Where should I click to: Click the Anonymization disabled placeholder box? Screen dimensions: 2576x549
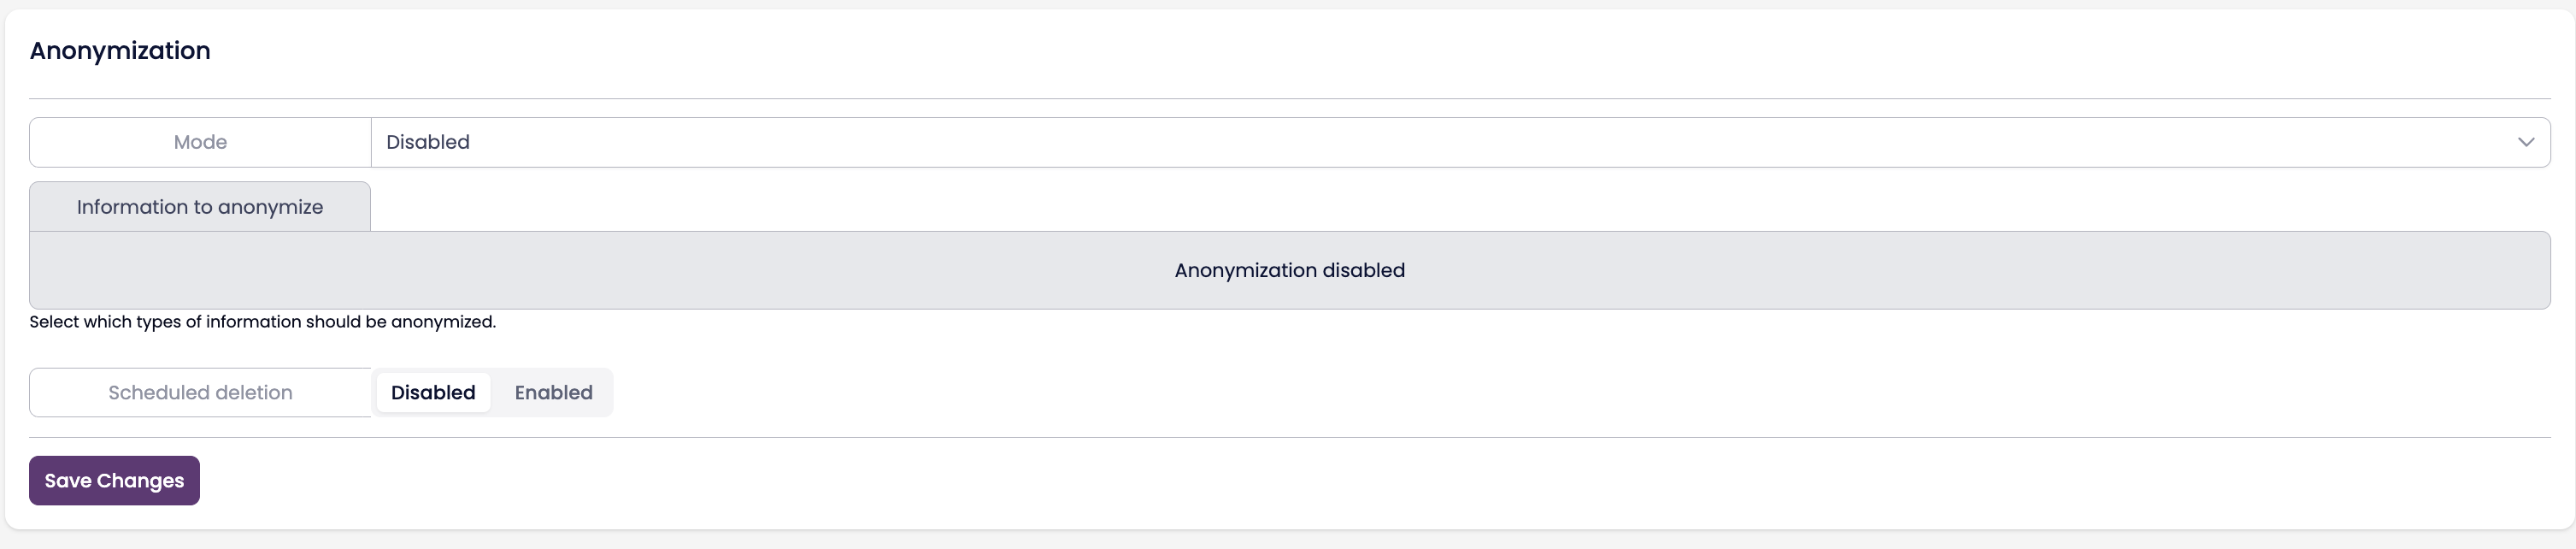tap(1289, 270)
